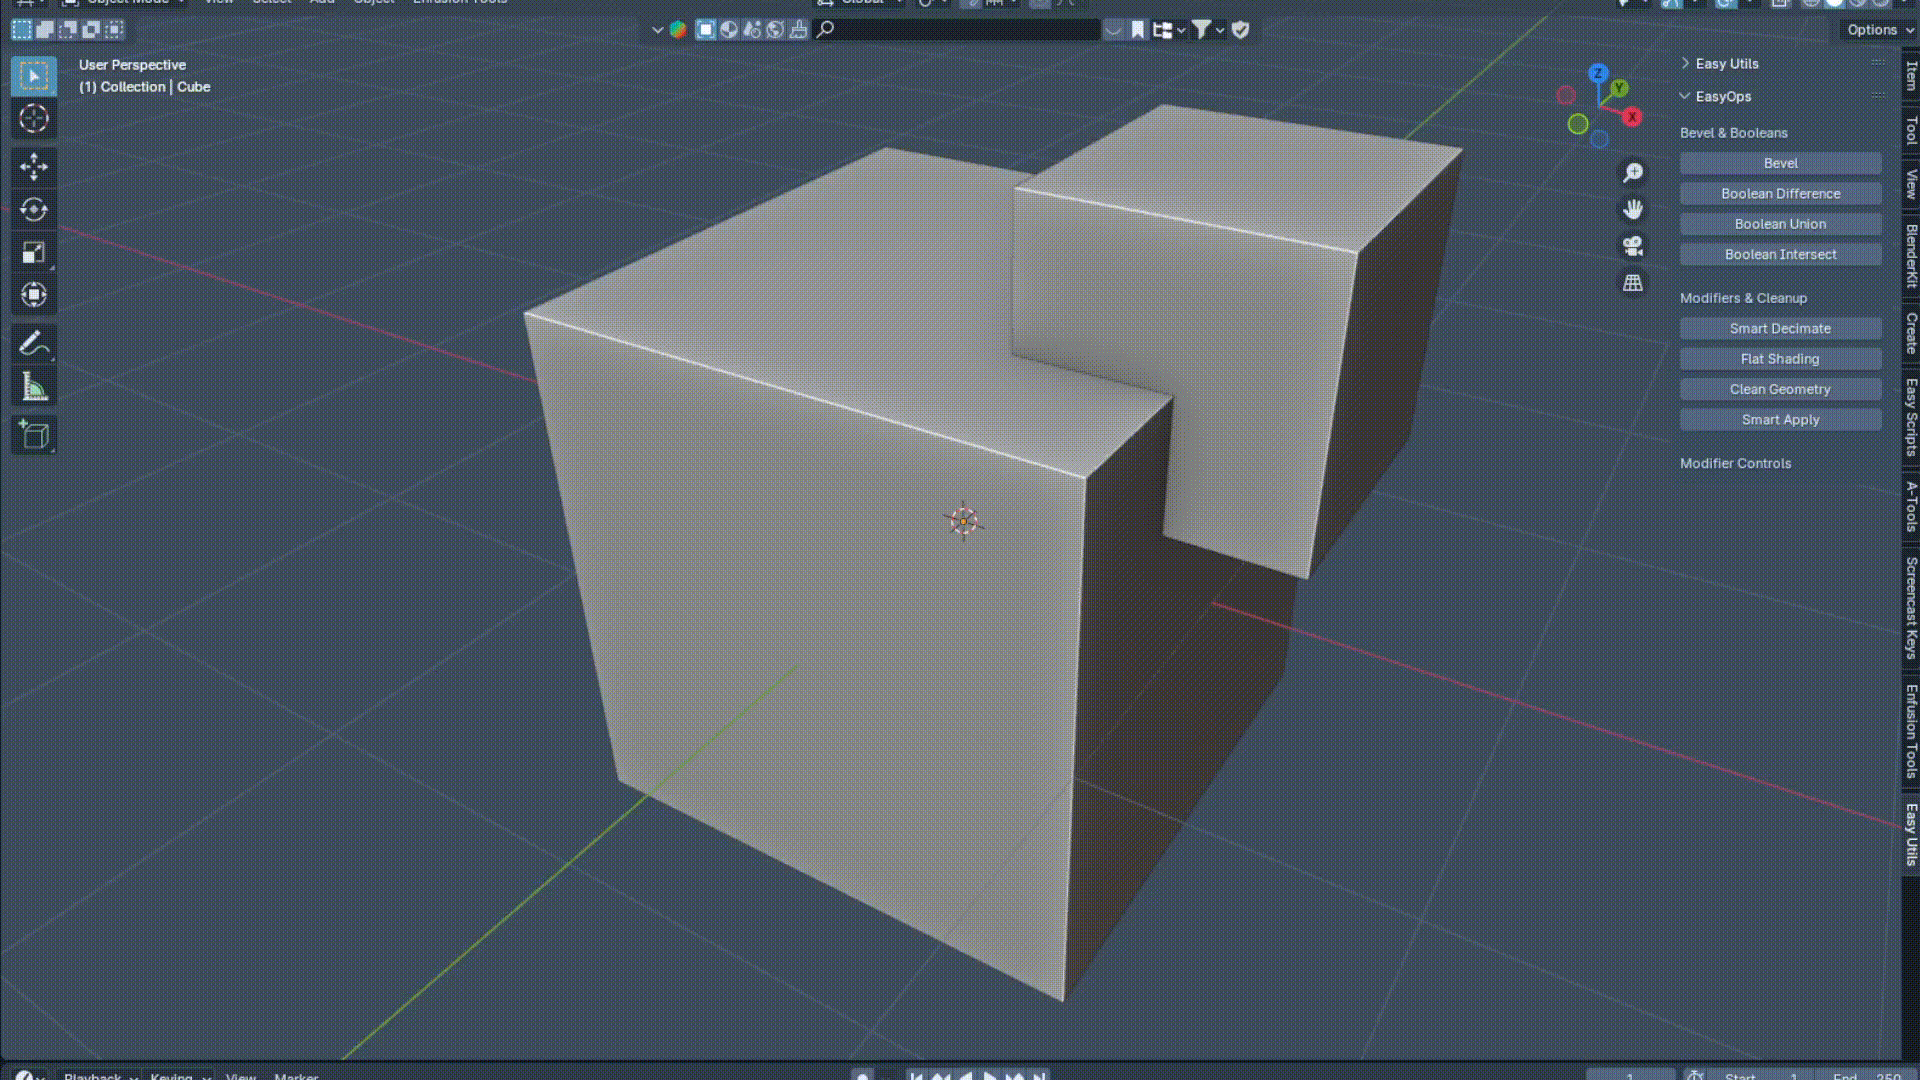The width and height of the screenshot is (1920, 1080).
Task: Snap view to the blue Z axis
Action: [x=1598, y=73]
